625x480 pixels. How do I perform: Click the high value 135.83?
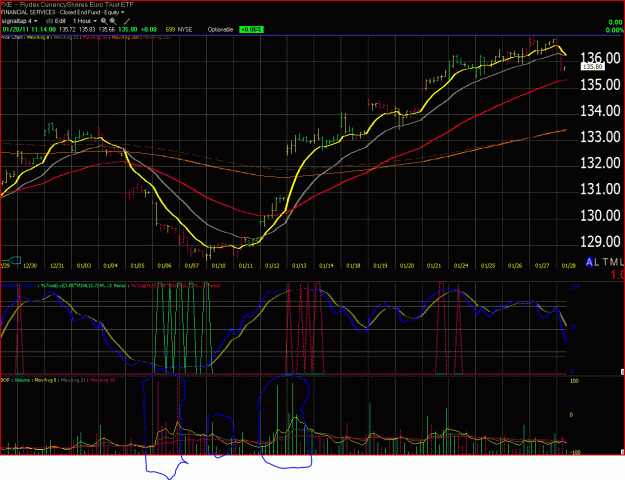86,30
